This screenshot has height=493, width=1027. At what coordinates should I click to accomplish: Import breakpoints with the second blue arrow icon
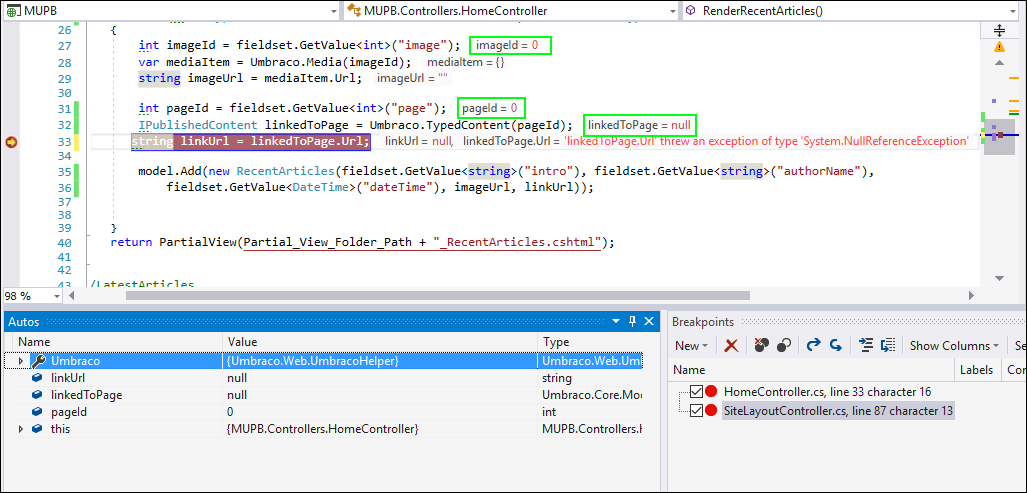[x=835, y=346]
